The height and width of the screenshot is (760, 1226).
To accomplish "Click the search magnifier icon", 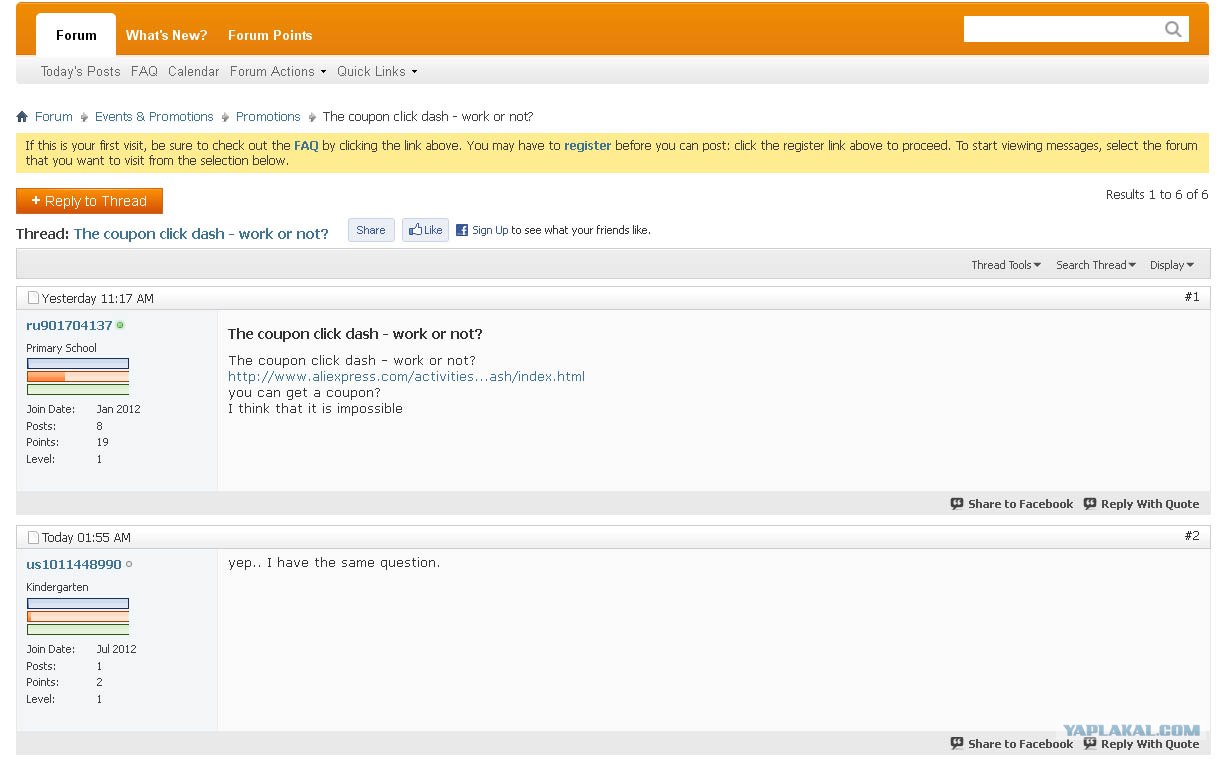I will 1173,29.
